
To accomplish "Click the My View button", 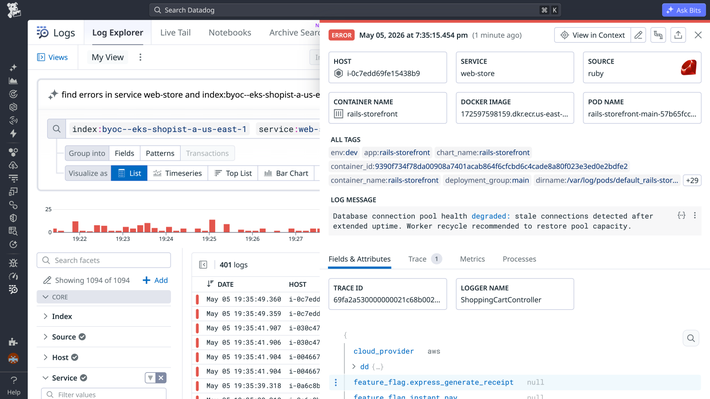I will [x=108, y=57].
